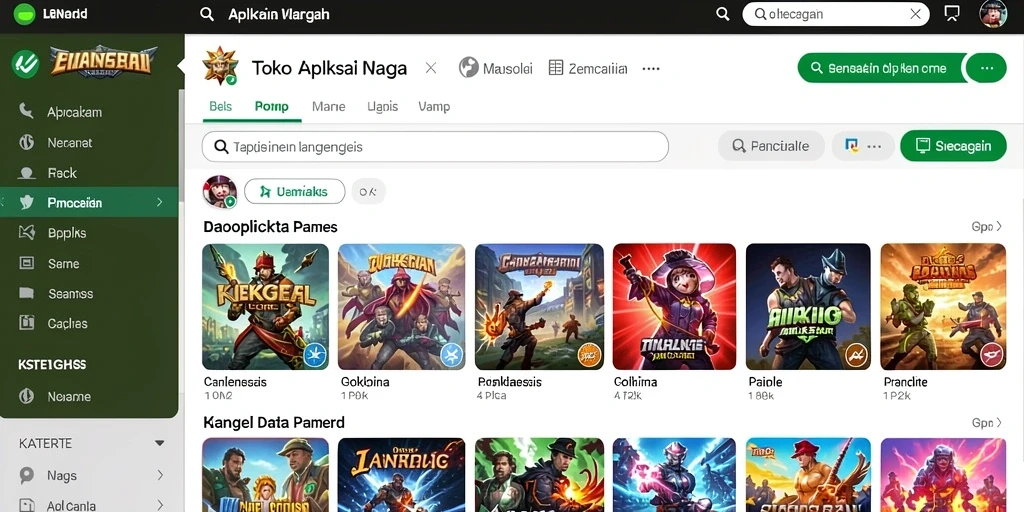
Task: Clear the top search field with the X
Action: pyautogui.click(x=916, y=14)
